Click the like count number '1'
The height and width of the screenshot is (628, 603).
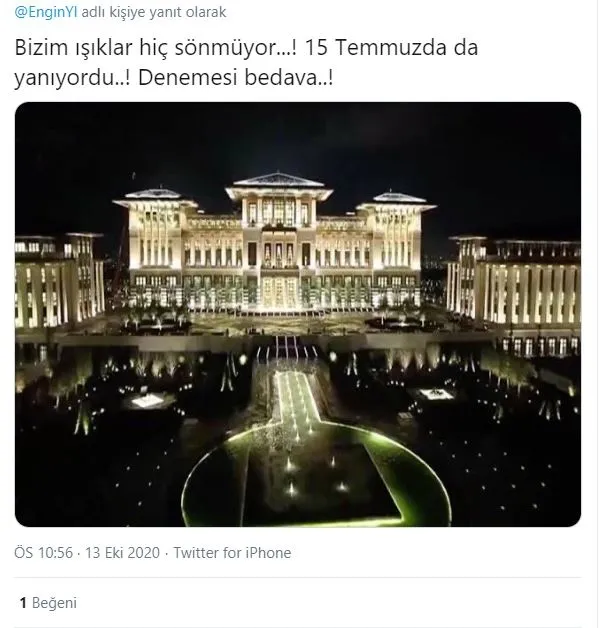23,603
